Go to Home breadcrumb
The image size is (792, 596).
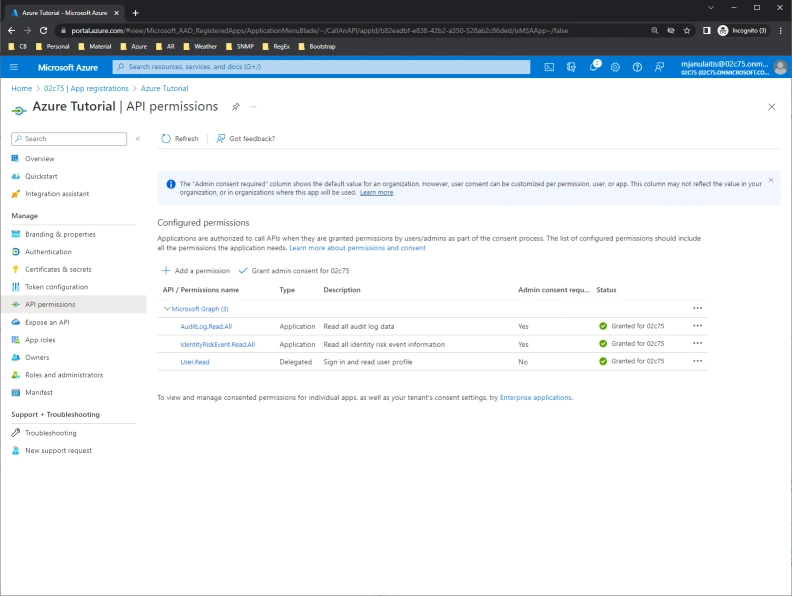pos(22,88)
